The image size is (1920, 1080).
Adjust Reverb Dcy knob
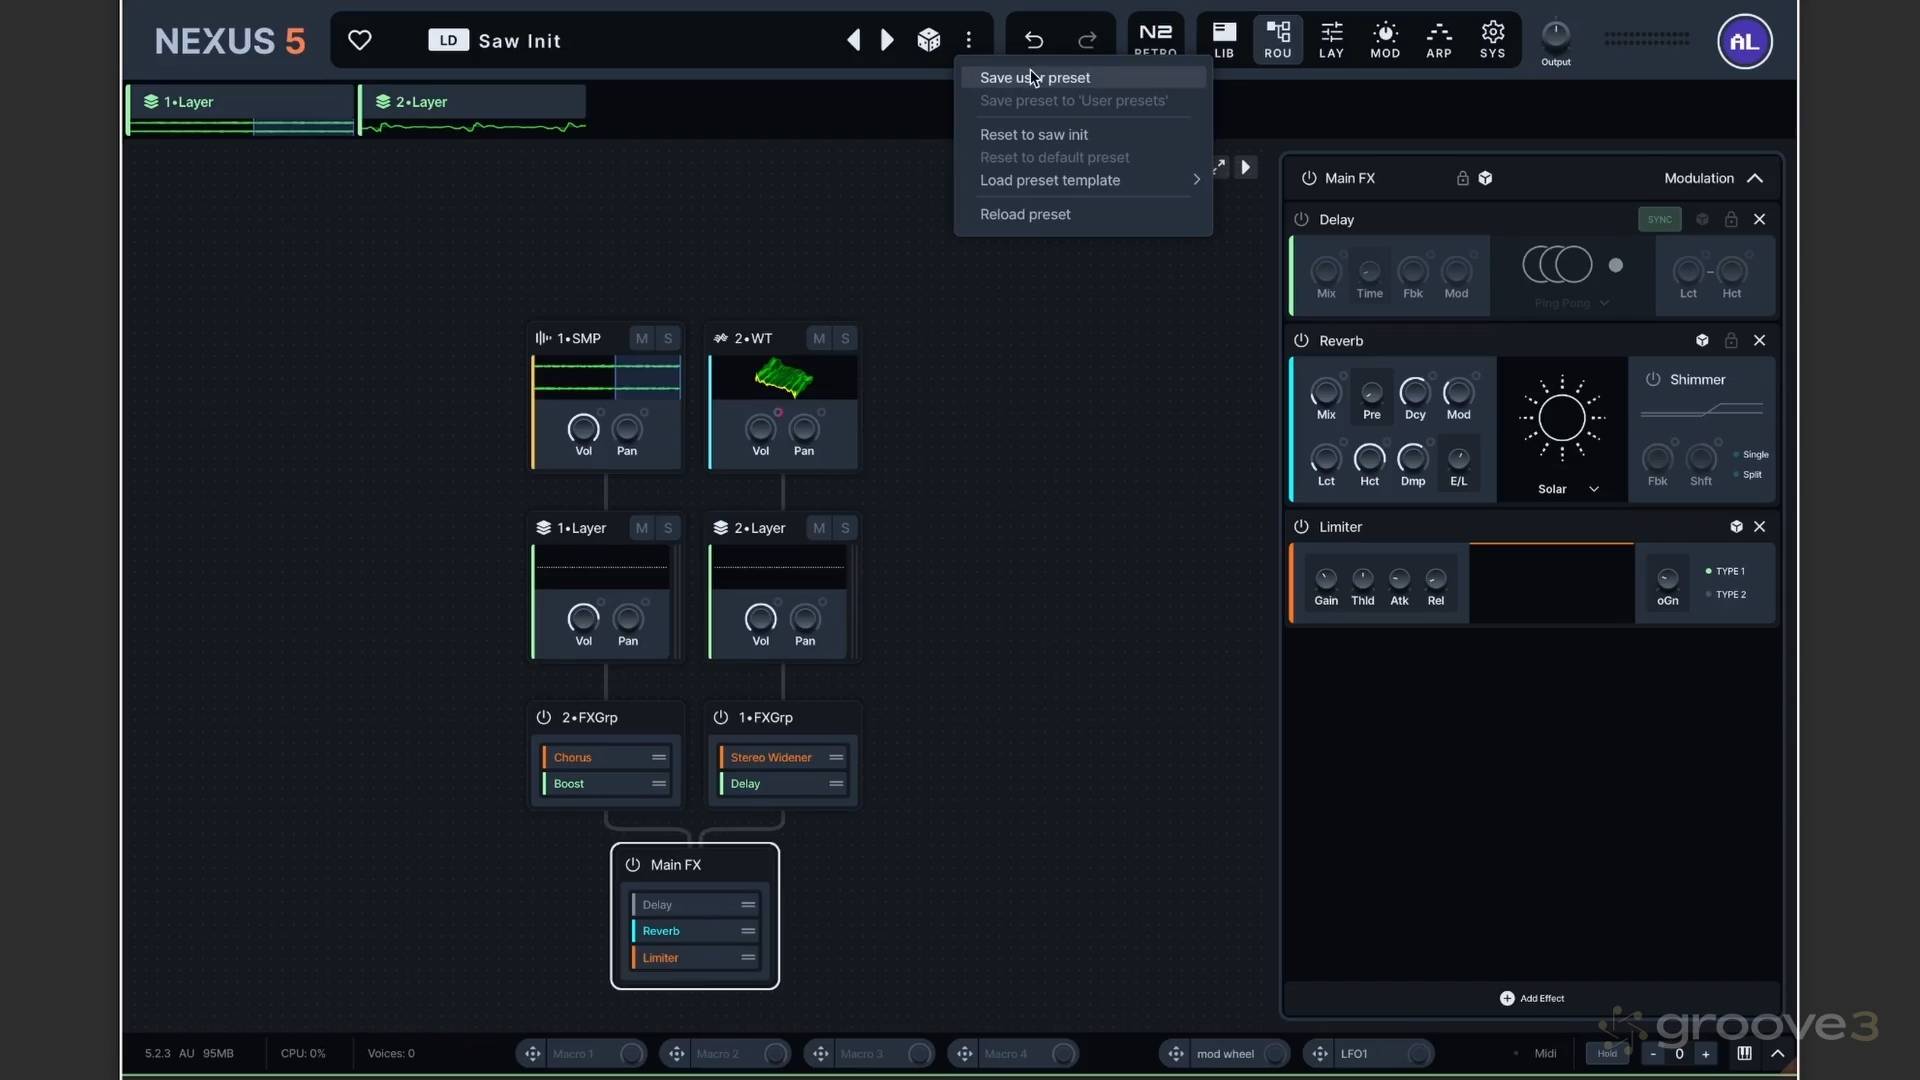[x=1414, y=392]
